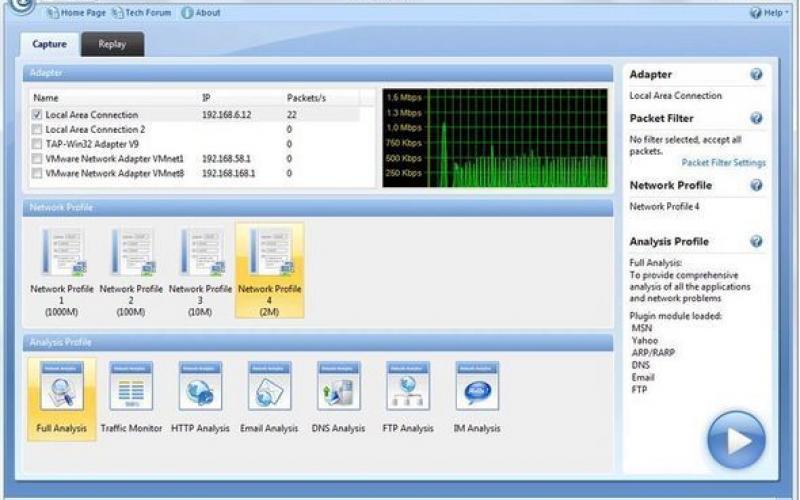Open the Help dropdown menu
Viewport: 800px width, 500px height.
(x=768, y=13)
